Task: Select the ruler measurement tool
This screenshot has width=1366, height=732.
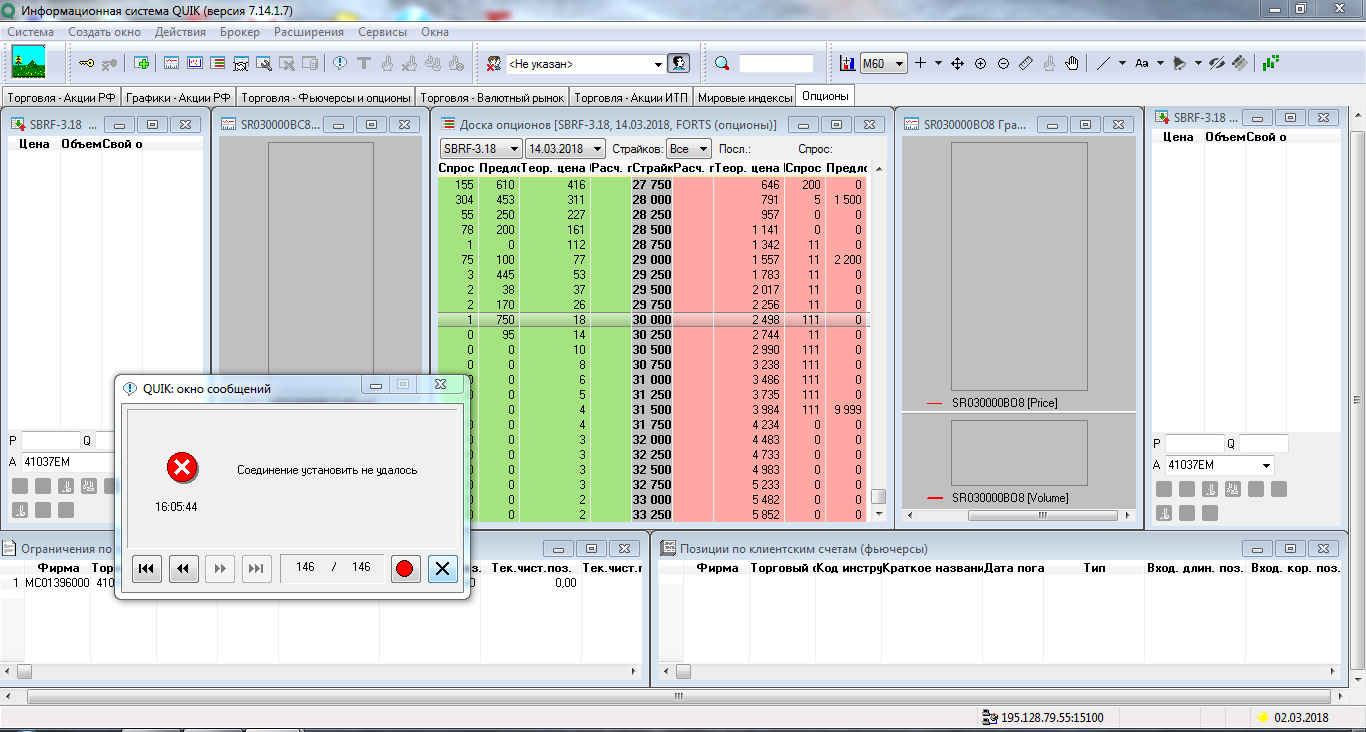Action: click(x=1026, y=63)
